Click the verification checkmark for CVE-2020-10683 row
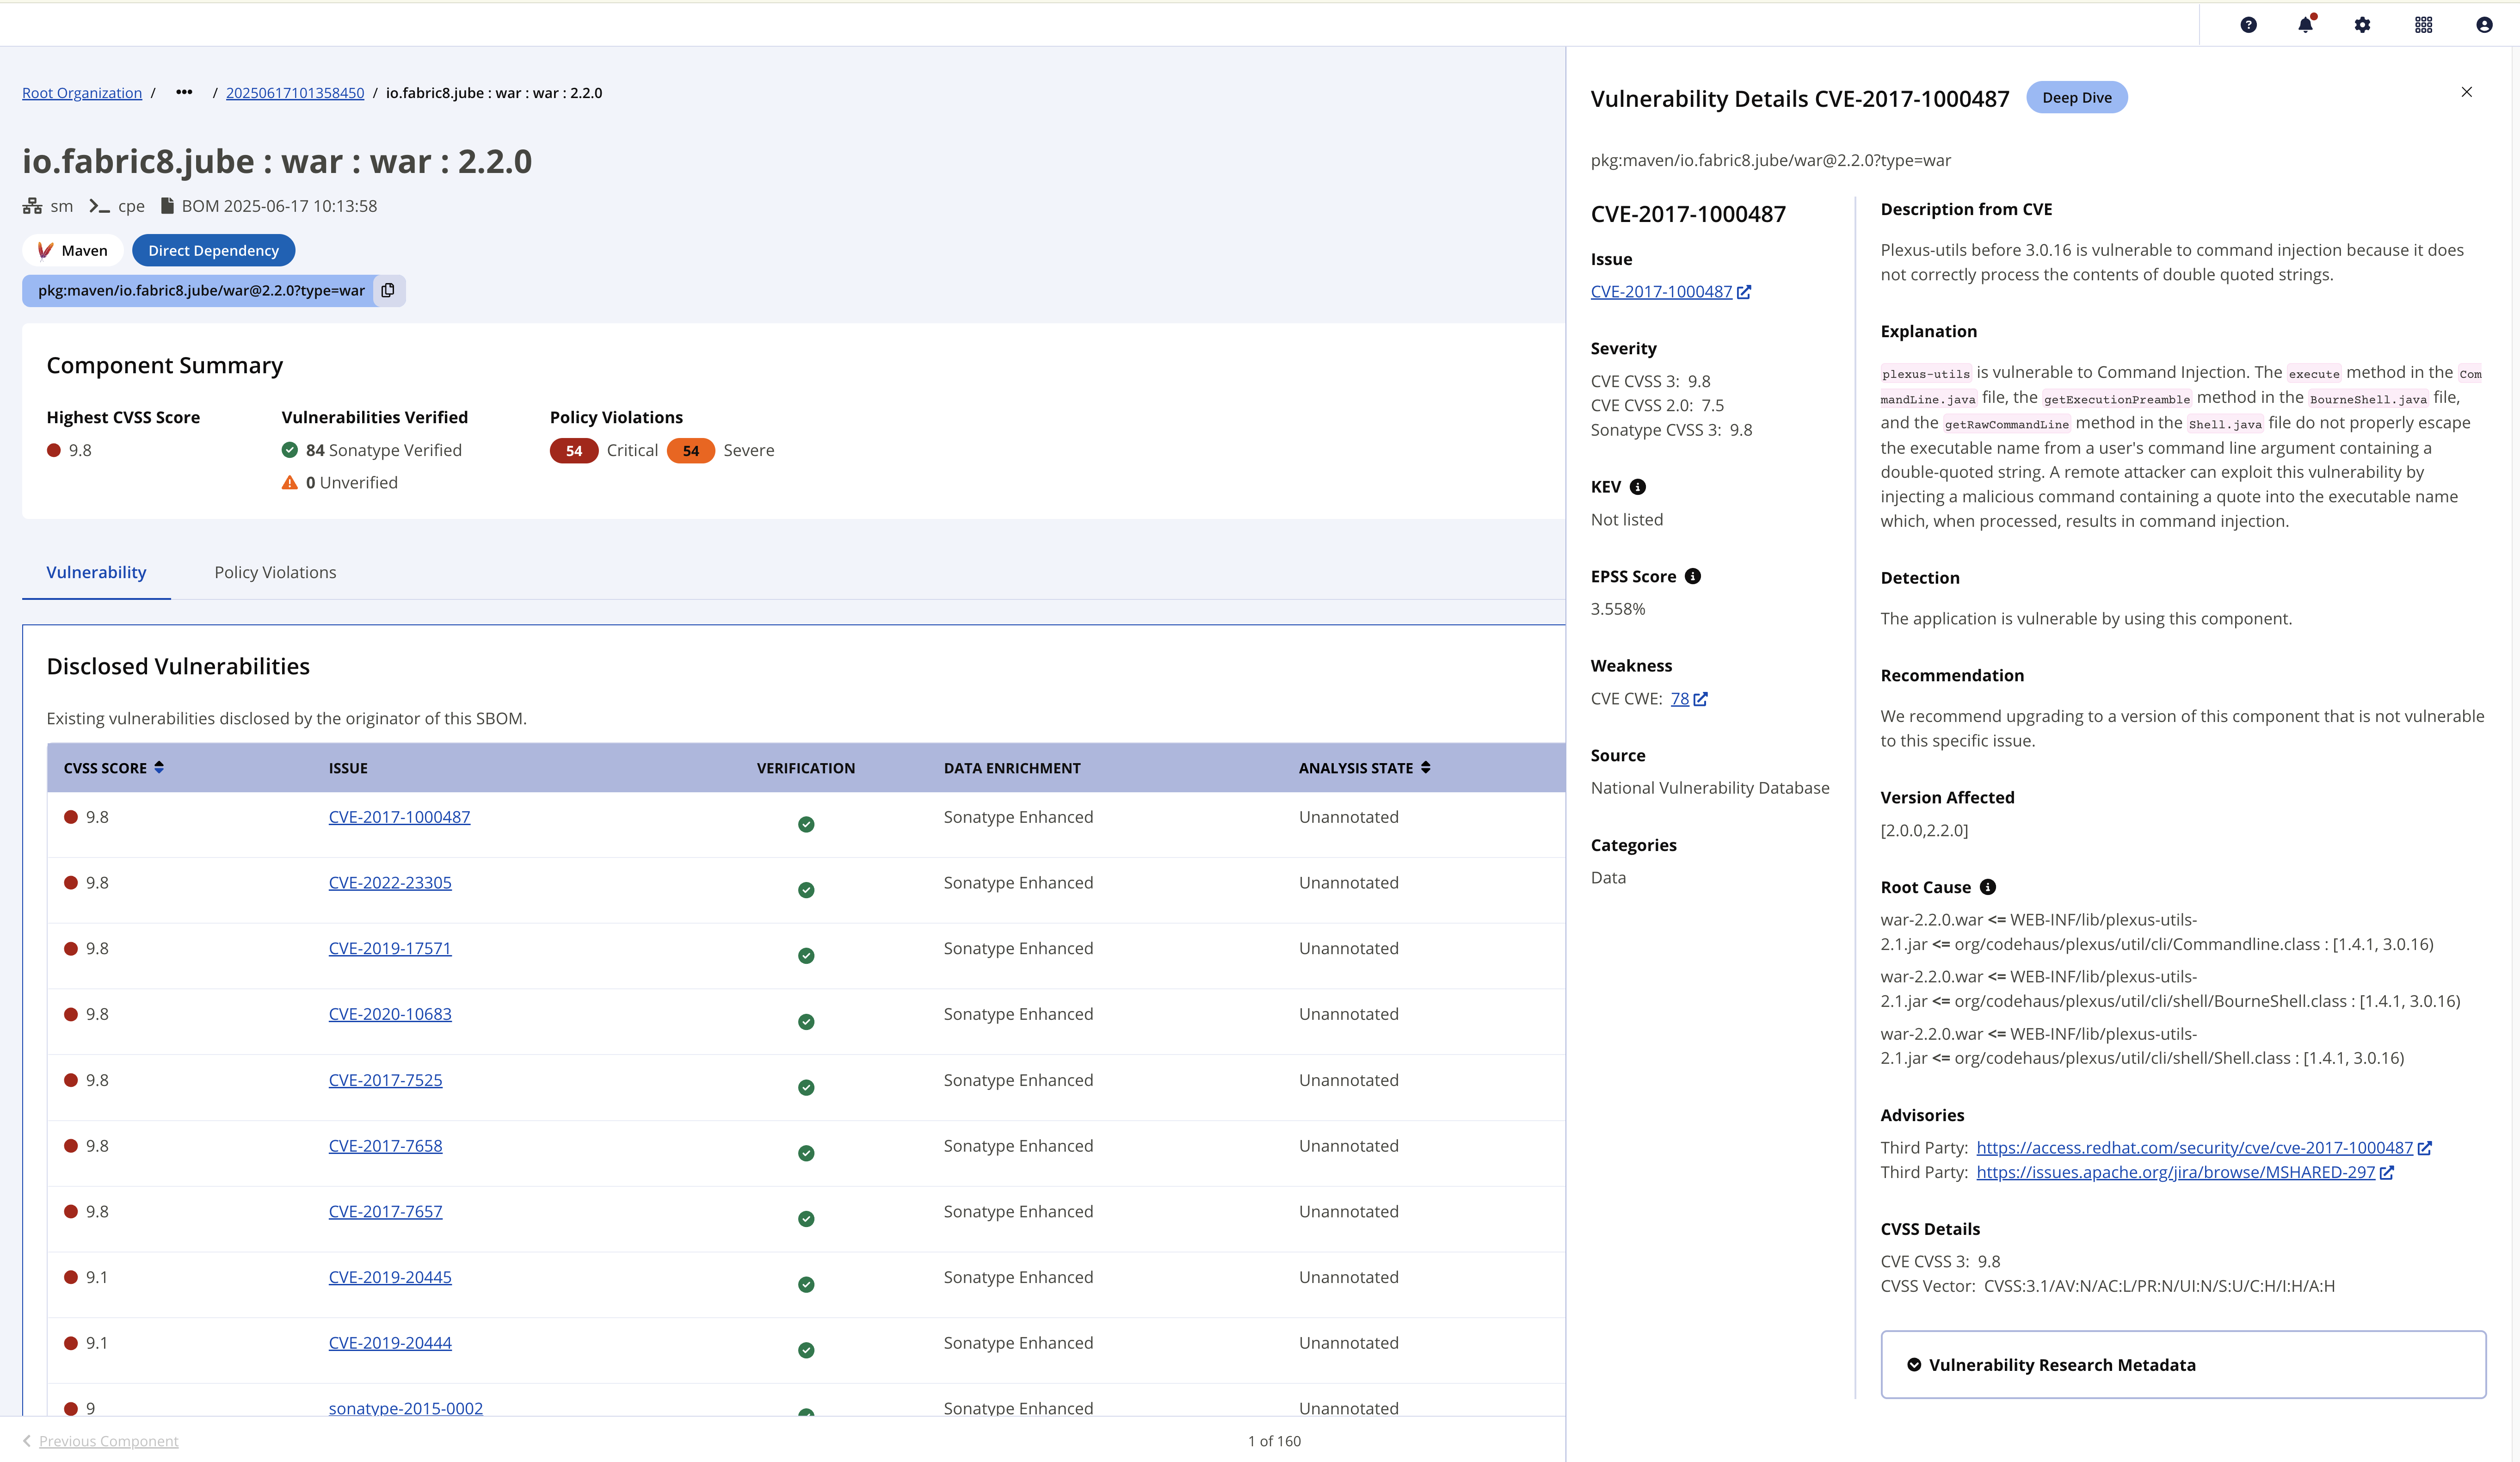 click(x=806, y=1022)
